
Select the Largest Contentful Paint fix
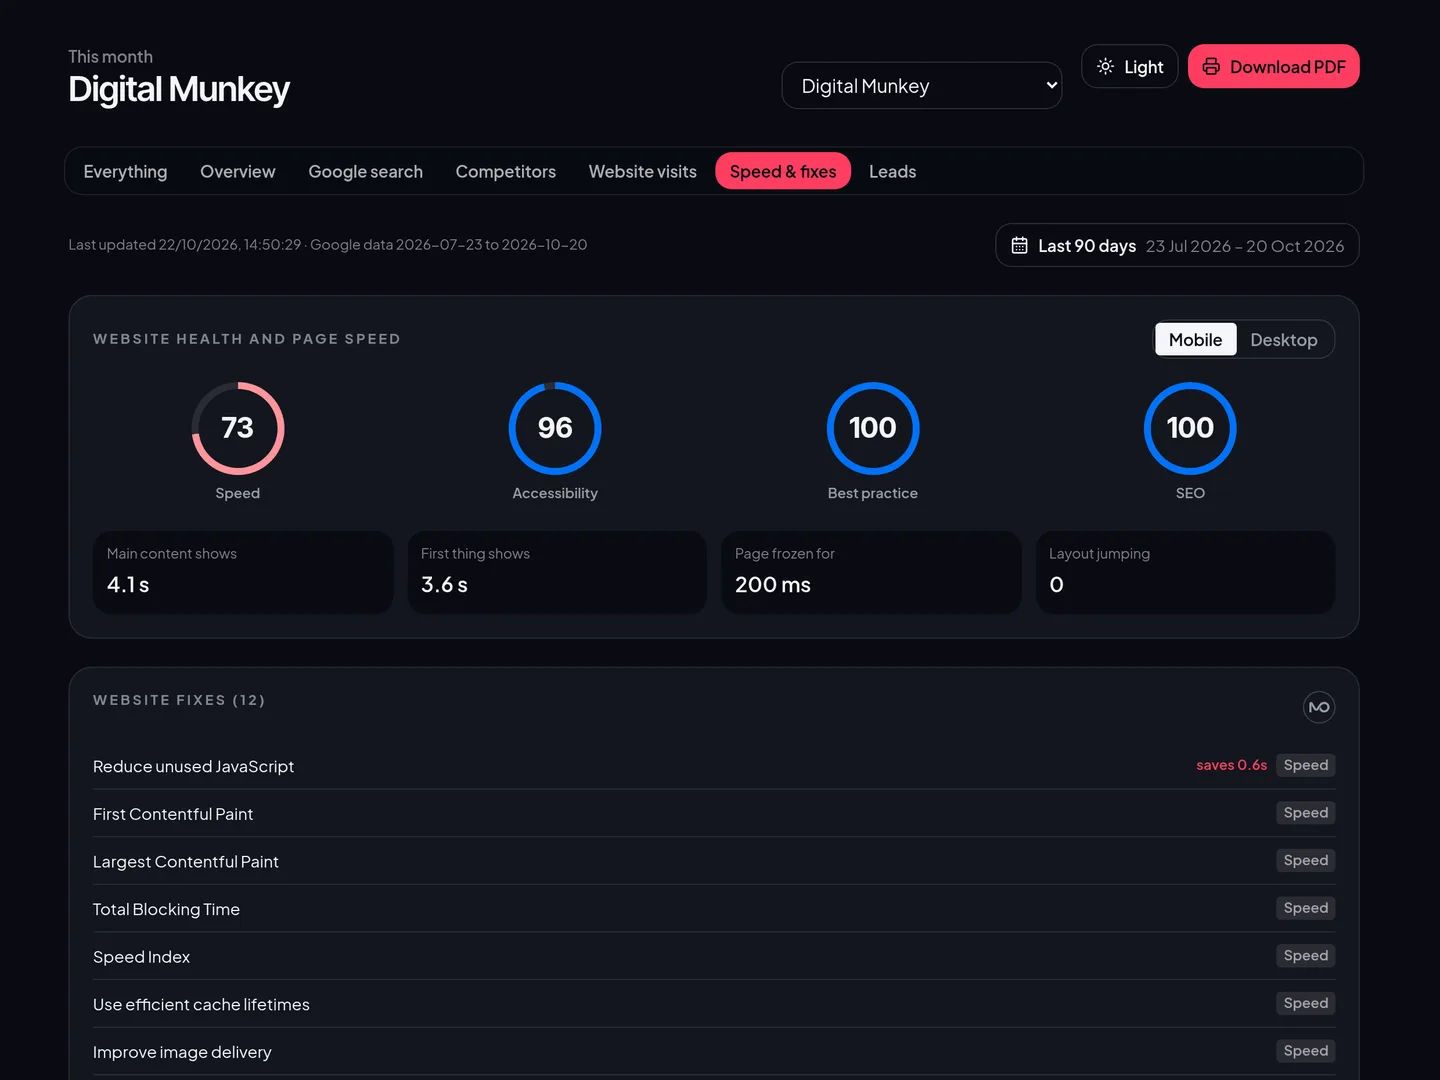click(714, 861)
